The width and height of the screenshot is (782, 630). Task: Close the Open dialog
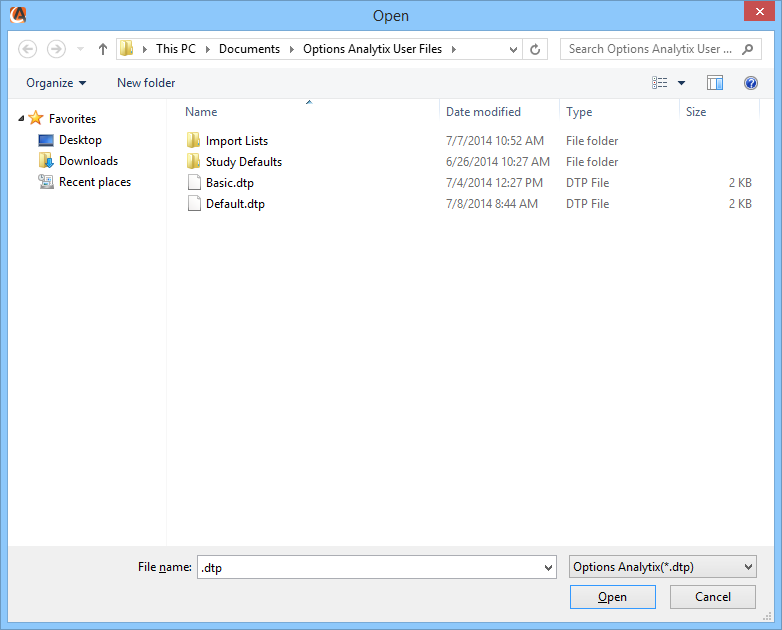(759, 11)
